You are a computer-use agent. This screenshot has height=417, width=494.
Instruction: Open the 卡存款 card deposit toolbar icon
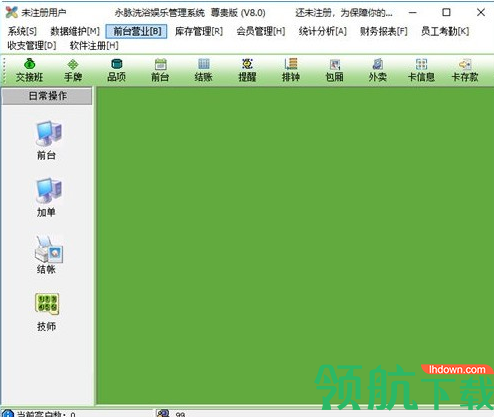[465, 70]
